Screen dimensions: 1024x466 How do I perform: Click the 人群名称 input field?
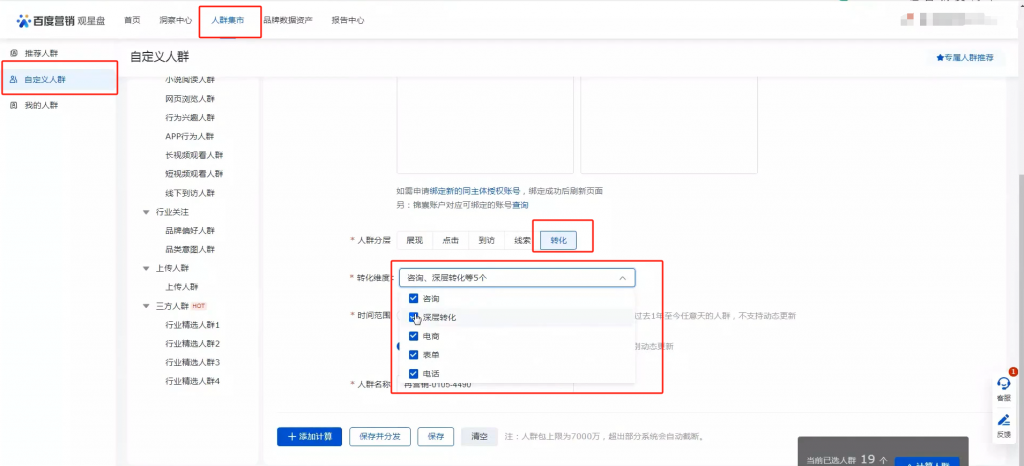point(485,384)
